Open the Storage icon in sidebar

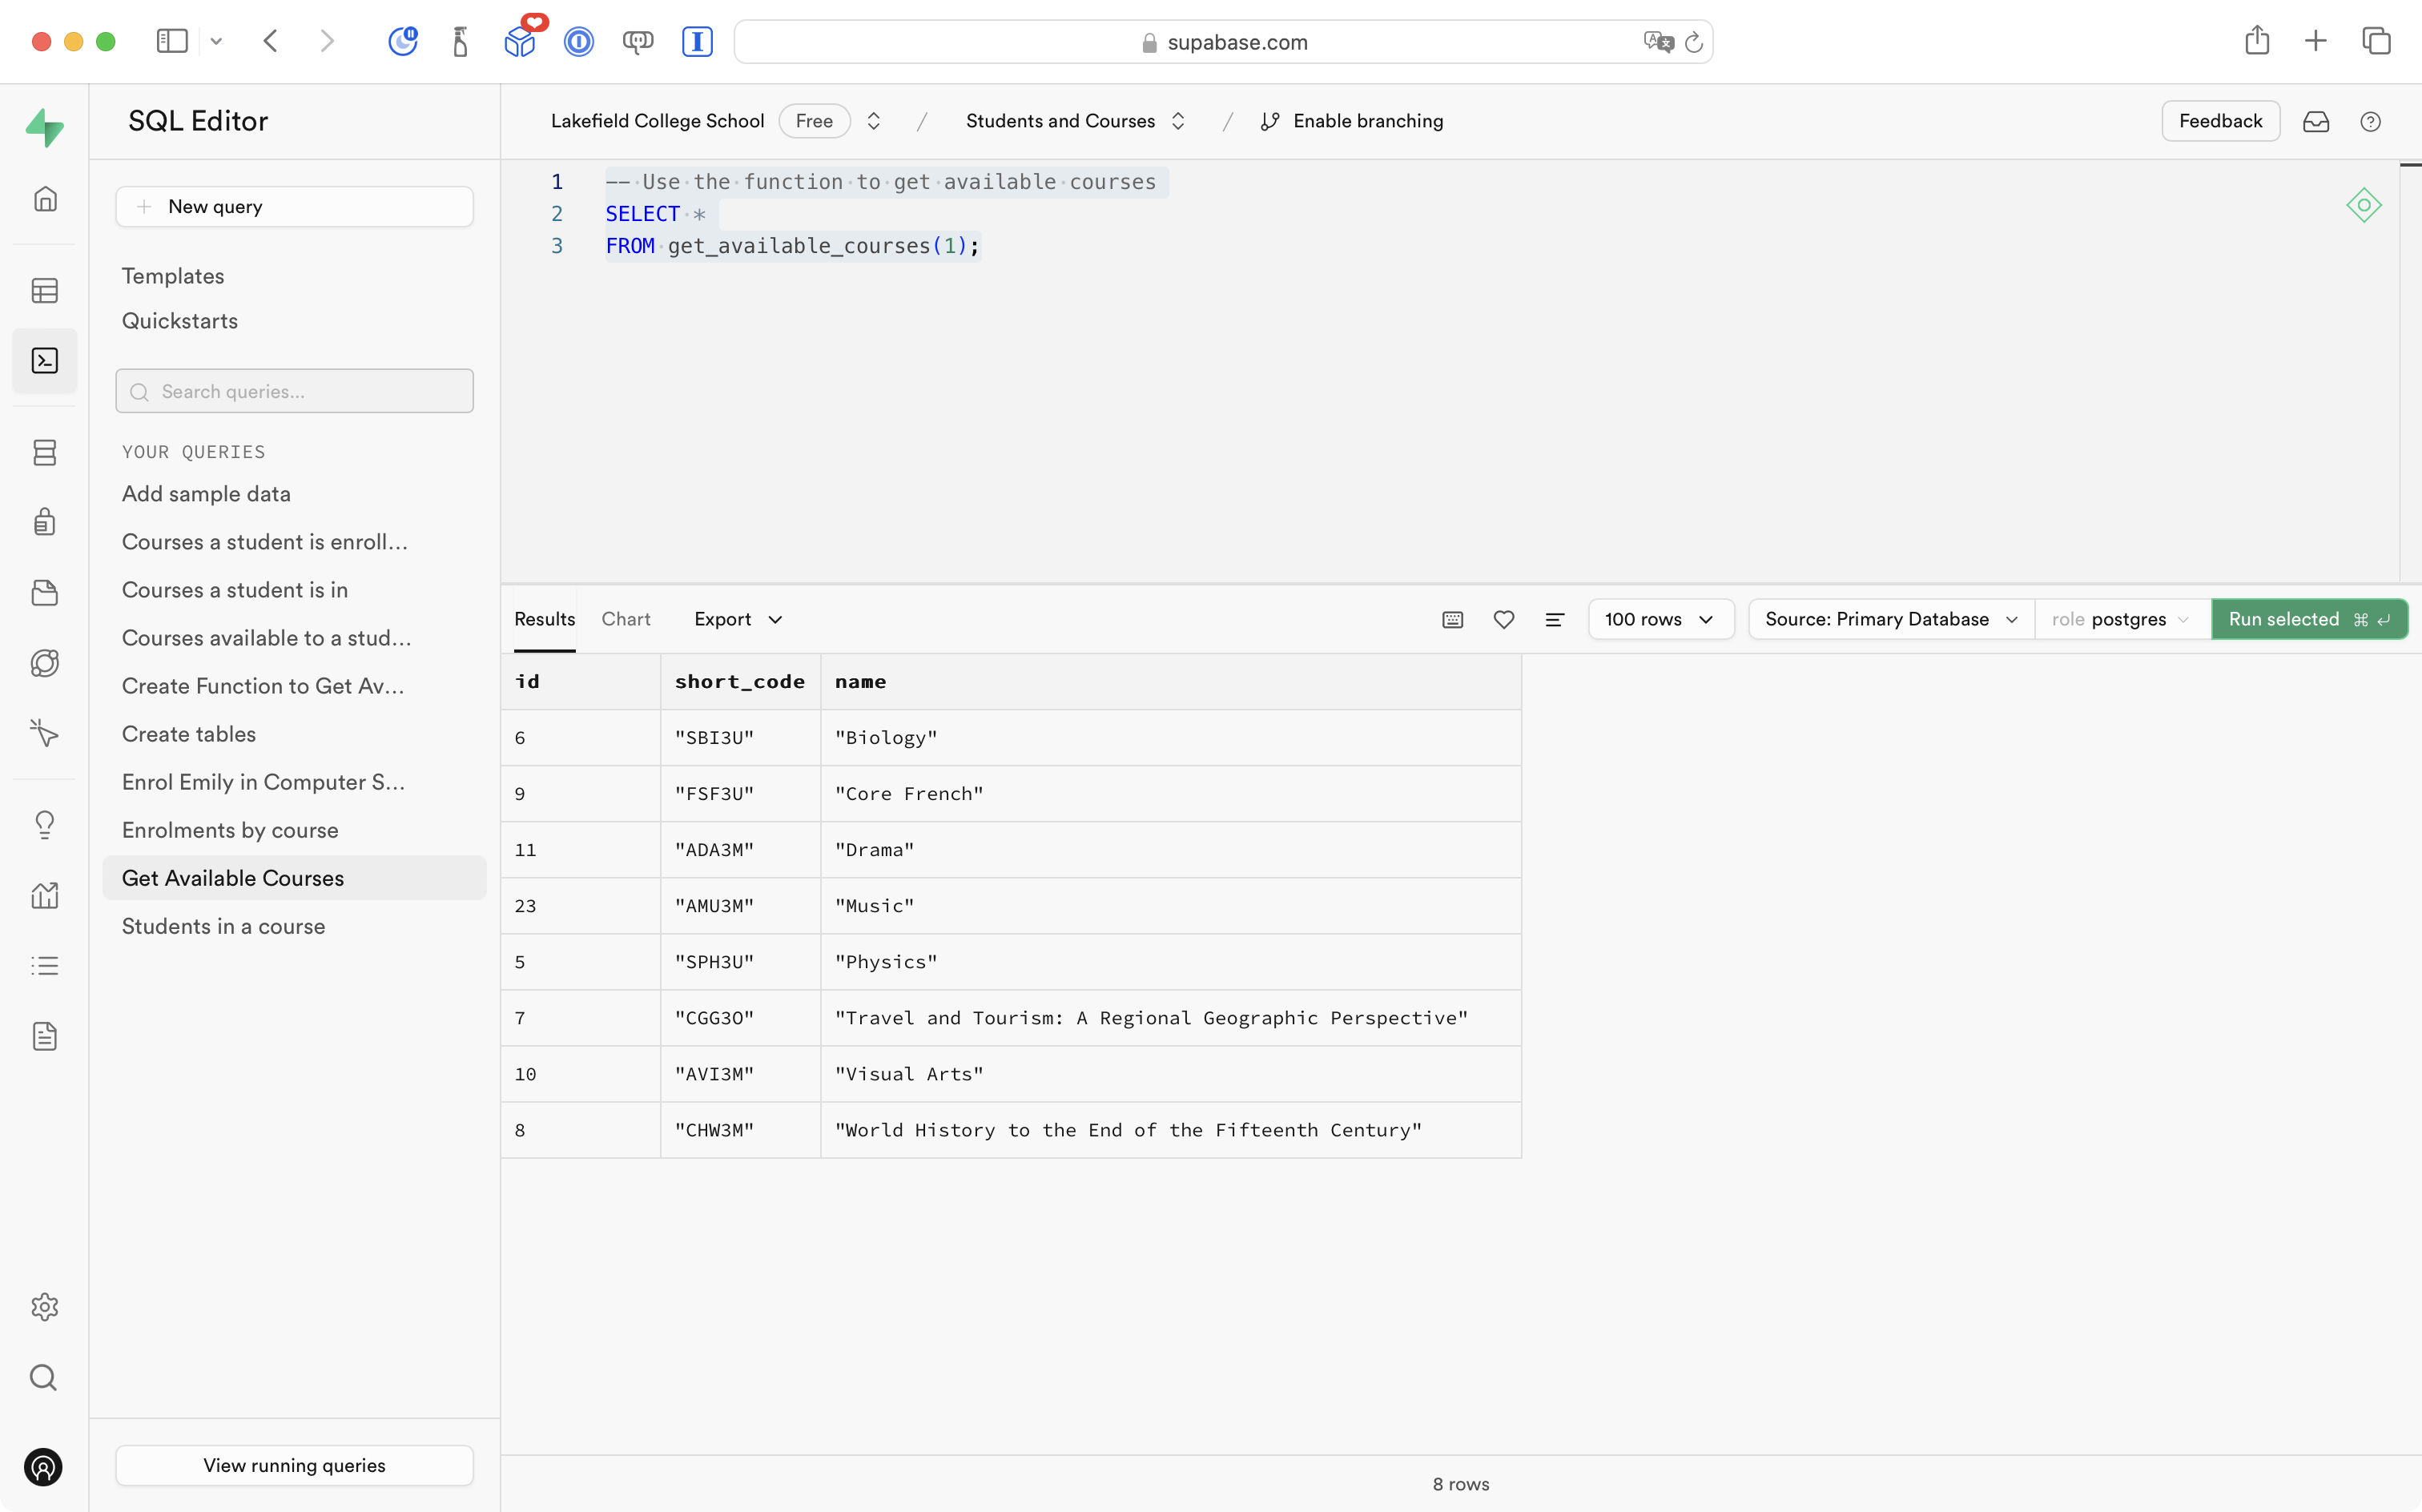45,593
